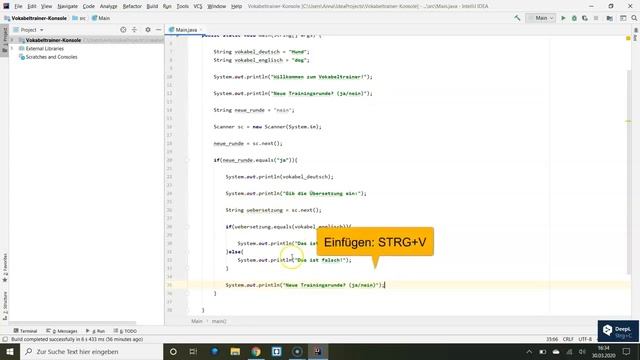This screenshot has width=640, height=360.
Task: Click the DeepL popup in the bottom right
Action: 618,331
